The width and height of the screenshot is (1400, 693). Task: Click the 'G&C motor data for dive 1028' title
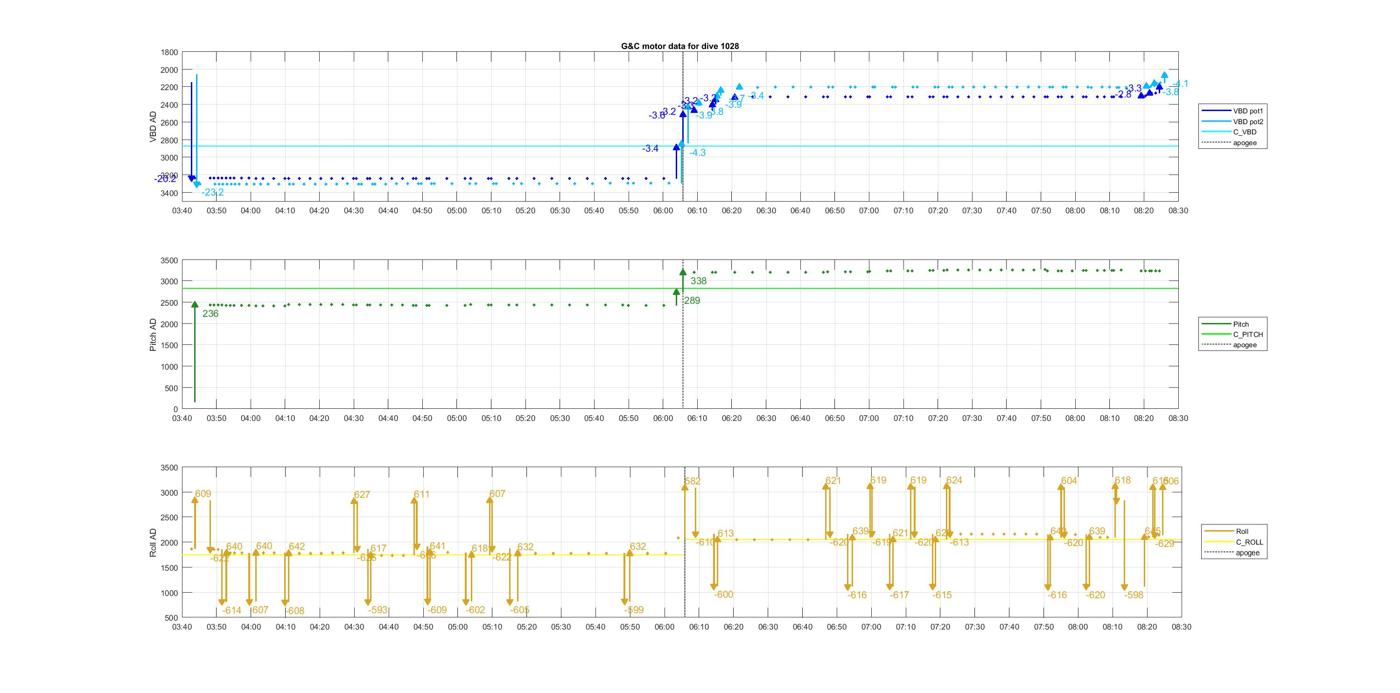point(680,46)
